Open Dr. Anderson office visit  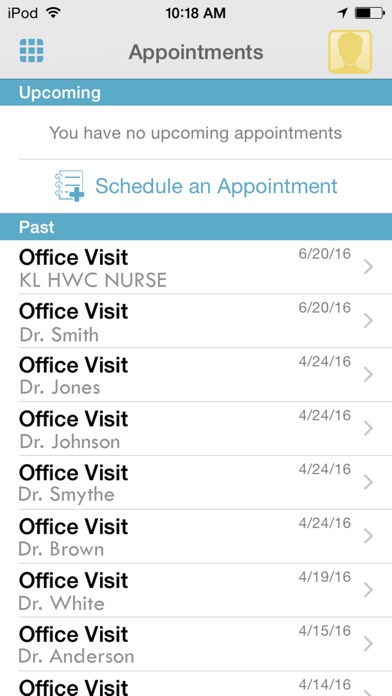pyautogui.click(x=196, y=644)
